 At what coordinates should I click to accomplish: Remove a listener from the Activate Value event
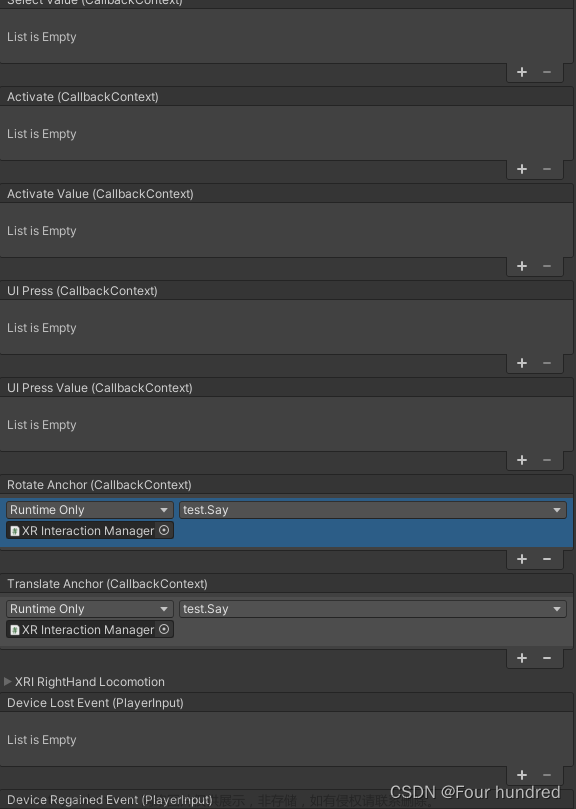coord(546,265)
